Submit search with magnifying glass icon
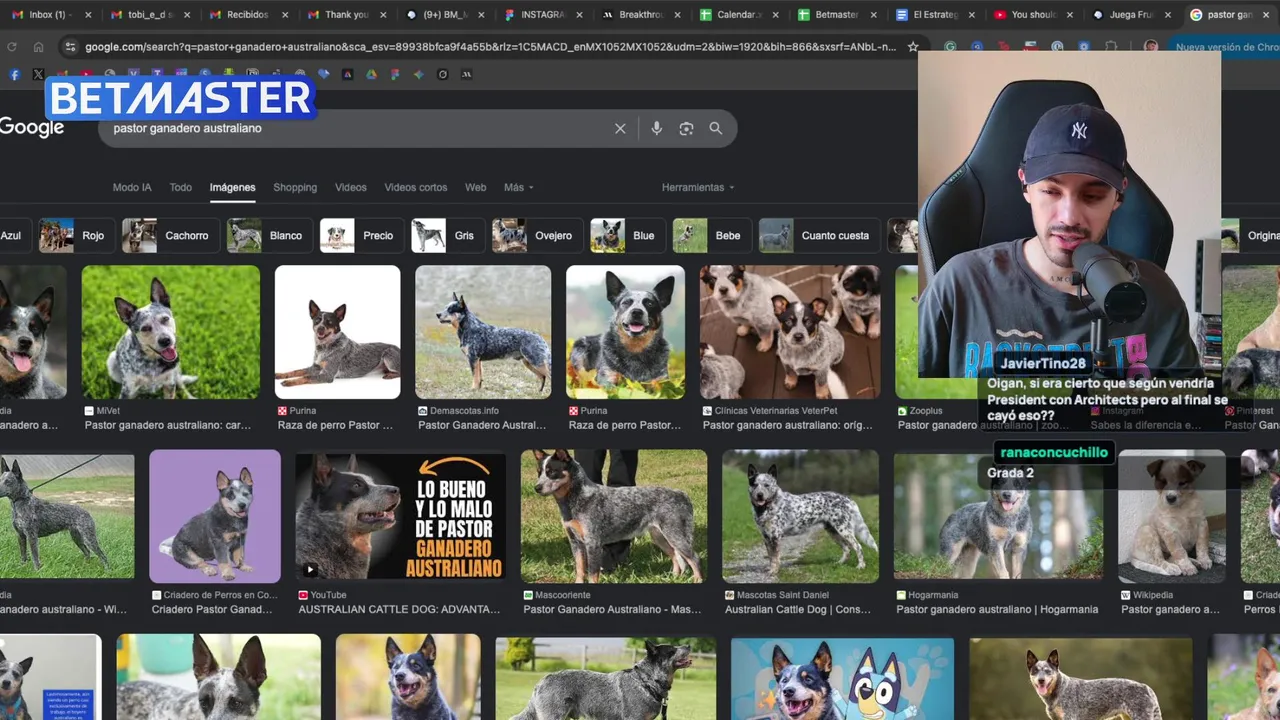 pos(716,128)
